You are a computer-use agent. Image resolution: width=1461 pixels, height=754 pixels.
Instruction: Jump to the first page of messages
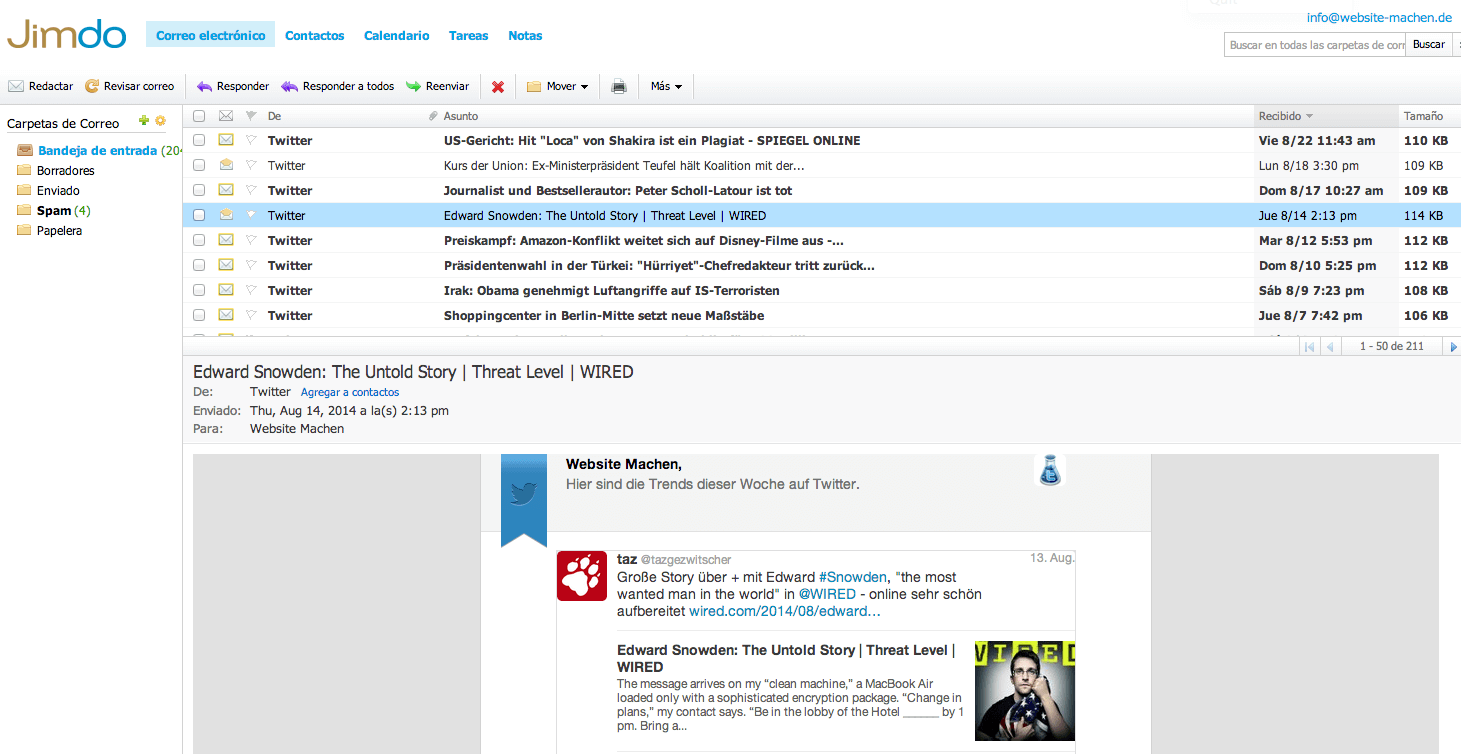coord(1309,347)
